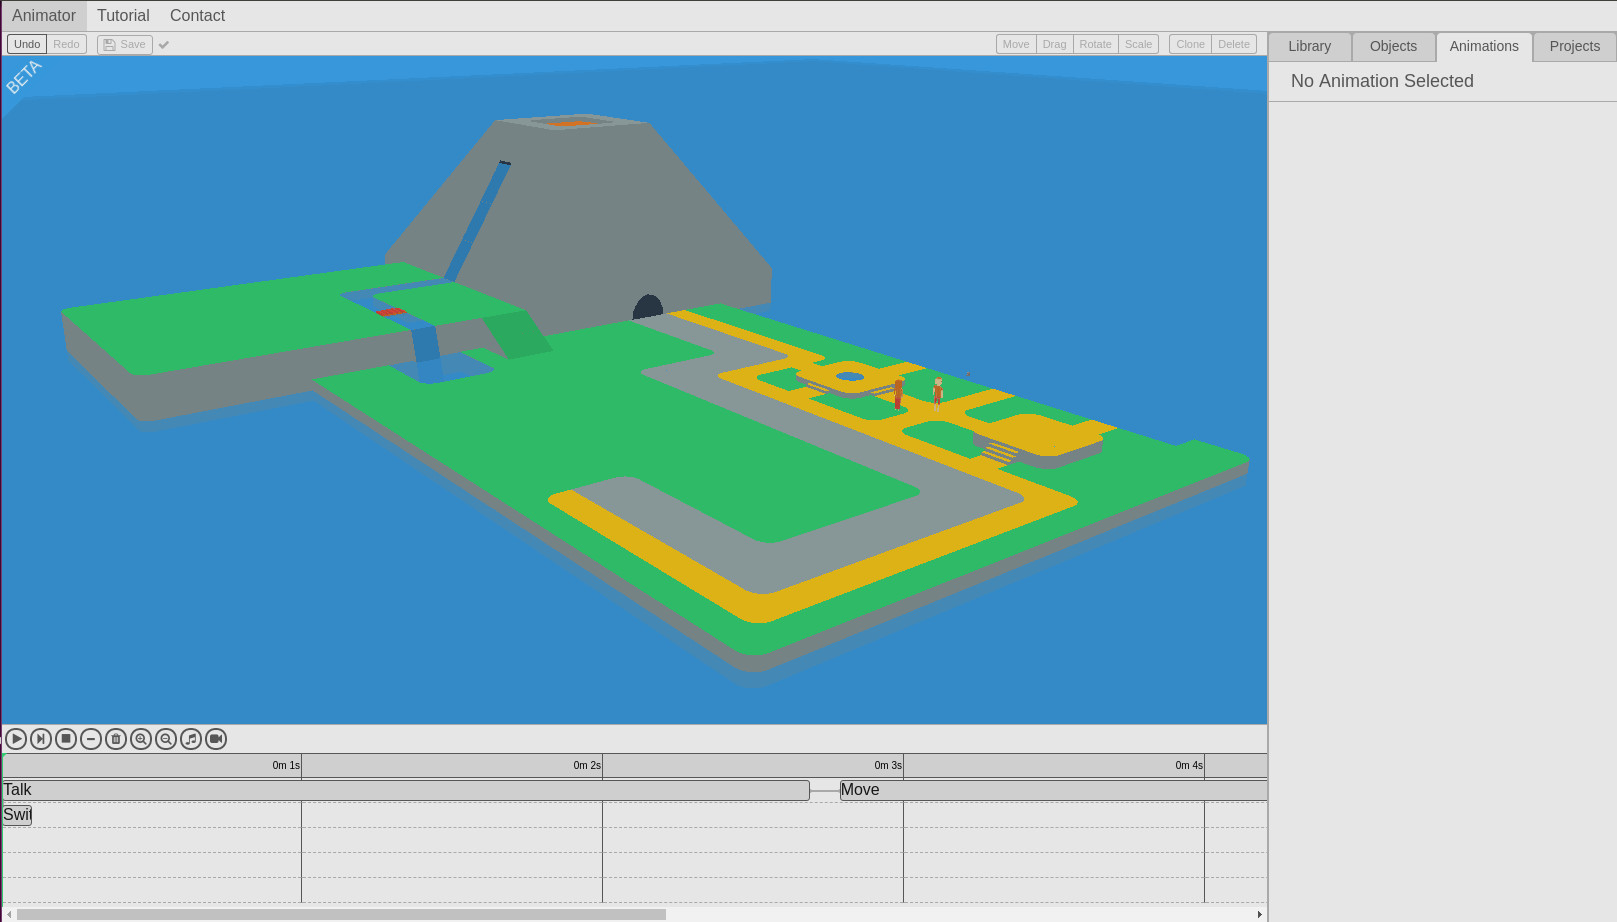
Task: Click the minus icon in playback controls
Action: pos(90,739)
